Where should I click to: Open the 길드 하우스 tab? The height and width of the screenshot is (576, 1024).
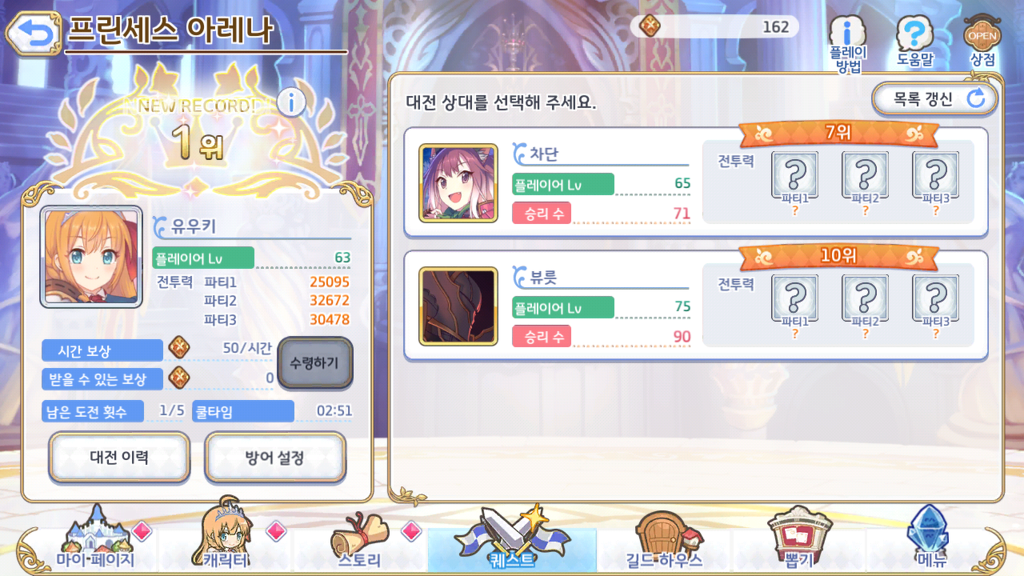click(x=664, y=540)
